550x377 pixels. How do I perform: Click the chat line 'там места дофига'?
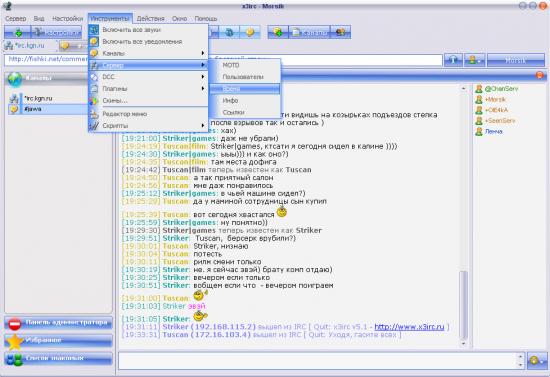pyautogui.click(x=243, y=162)
